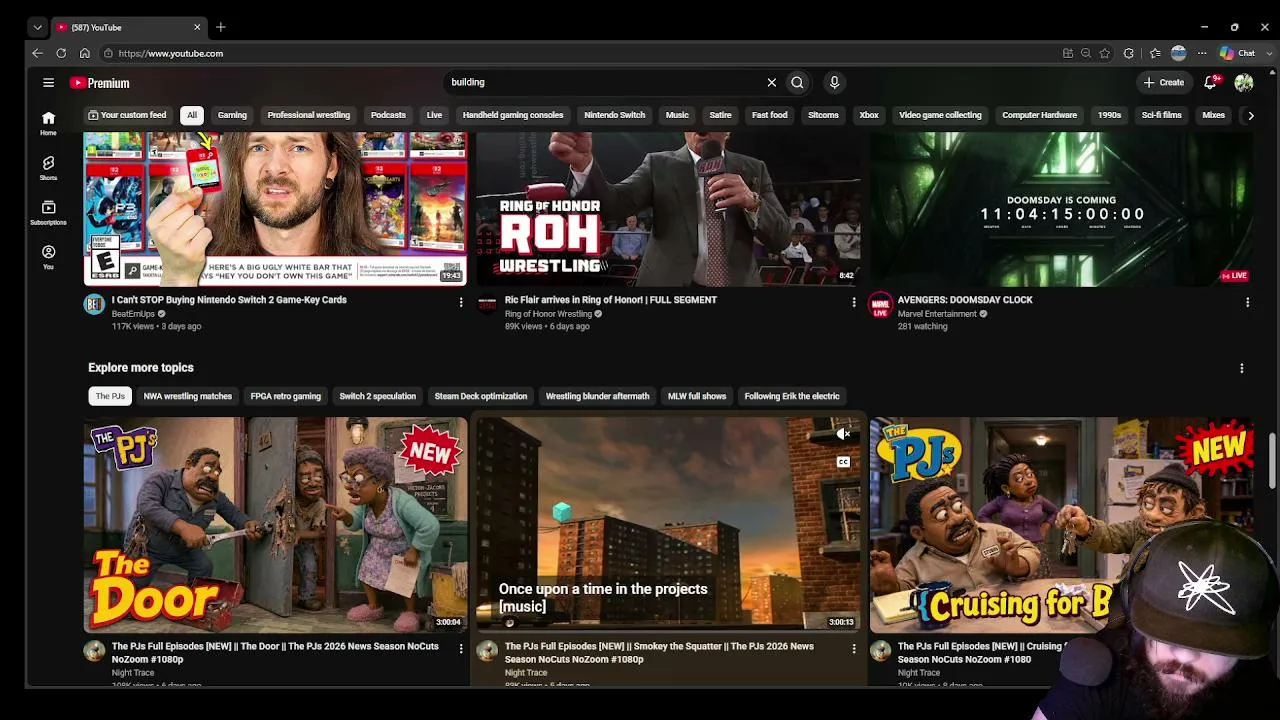The width and height of the screenshot is (1280, 720).
Task: Add this page to favorites
Action: pos(1105,53)
